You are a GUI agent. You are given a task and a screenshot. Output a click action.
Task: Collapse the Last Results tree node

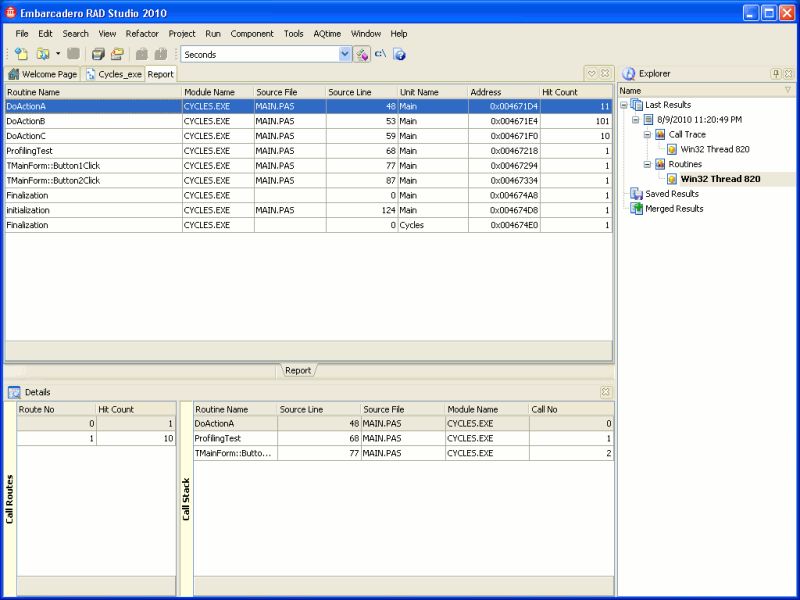click(x=624, y=104)
